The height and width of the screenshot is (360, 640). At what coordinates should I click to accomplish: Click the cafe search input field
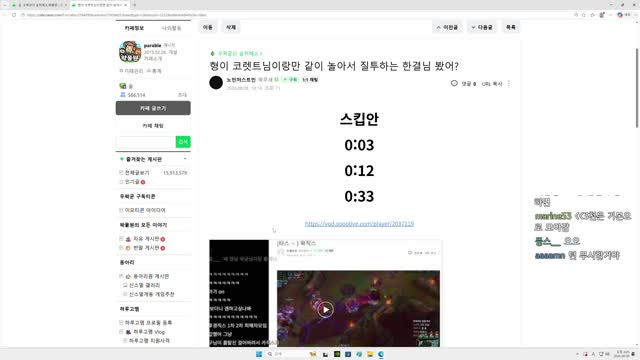tap(146, 142)
